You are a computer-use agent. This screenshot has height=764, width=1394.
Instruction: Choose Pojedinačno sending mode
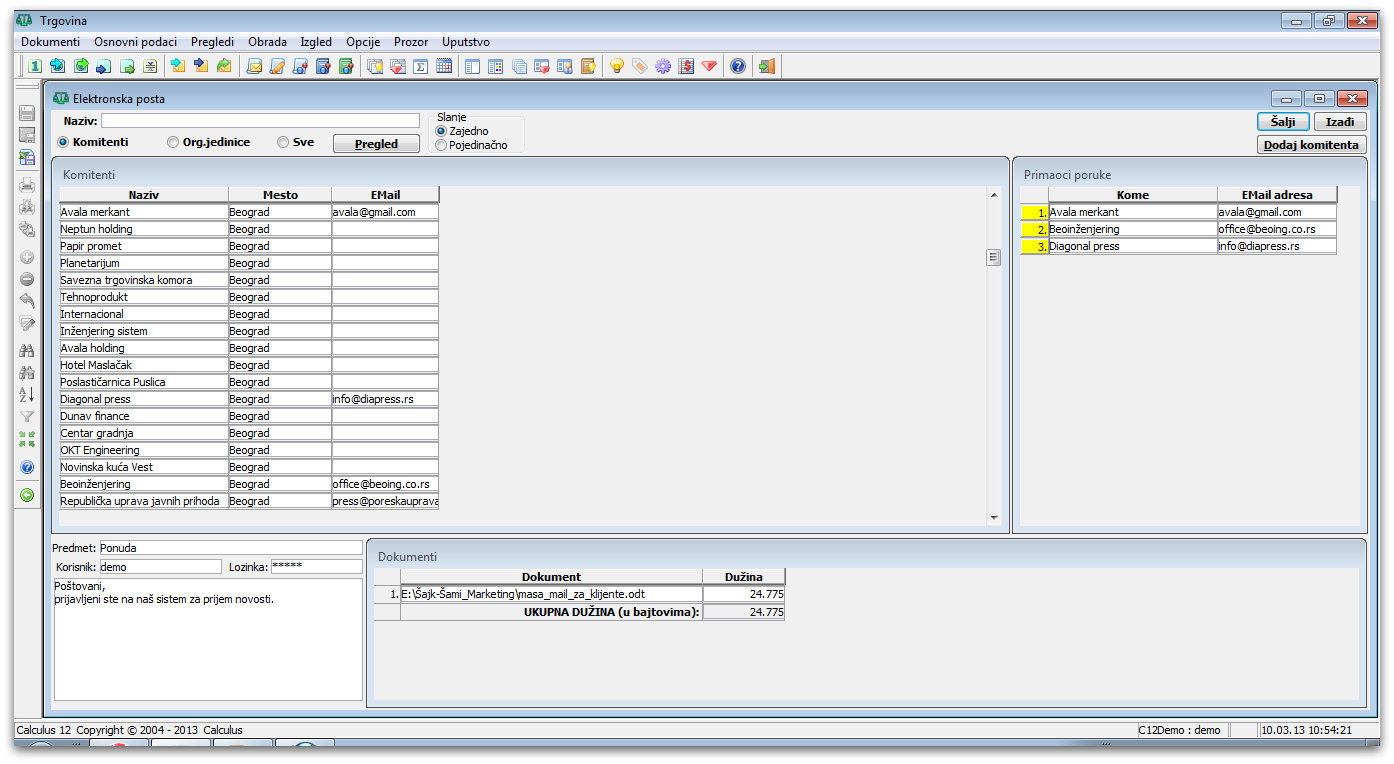(441, 145)
